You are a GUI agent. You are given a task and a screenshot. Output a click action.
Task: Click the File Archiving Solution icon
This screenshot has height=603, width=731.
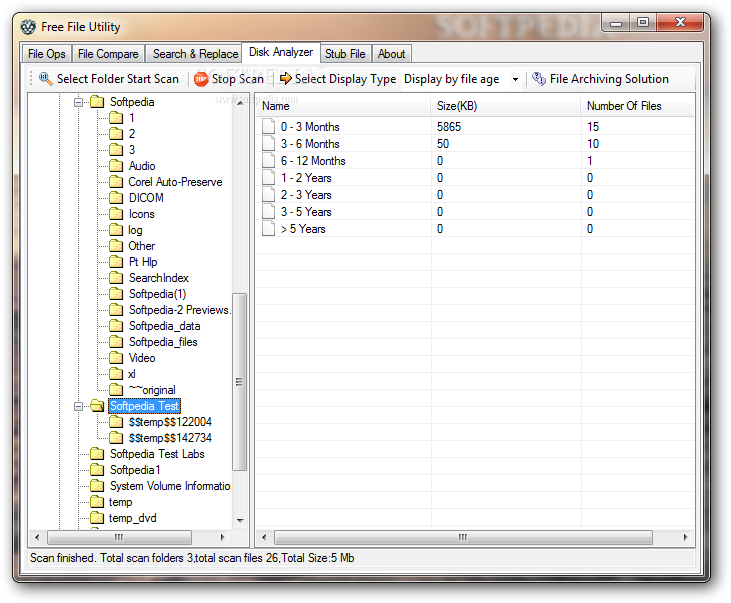pos(539,79)
